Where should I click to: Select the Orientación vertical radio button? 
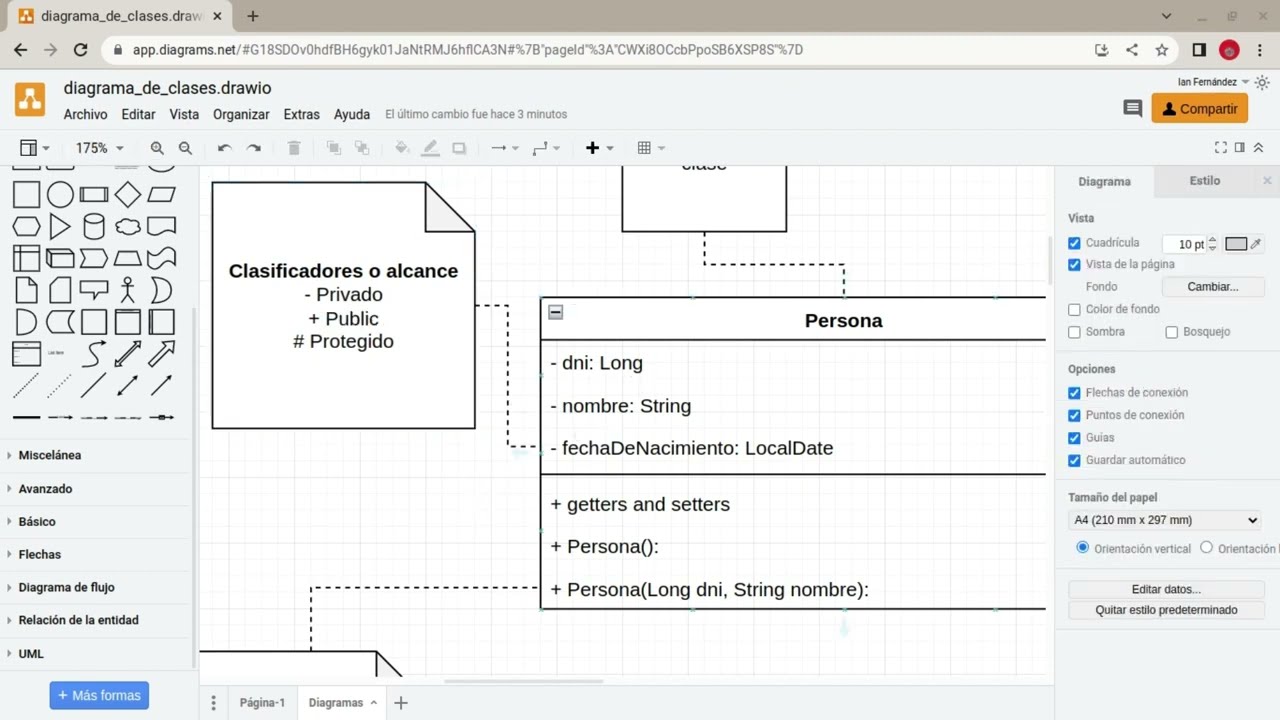(x=1083, y=548)
